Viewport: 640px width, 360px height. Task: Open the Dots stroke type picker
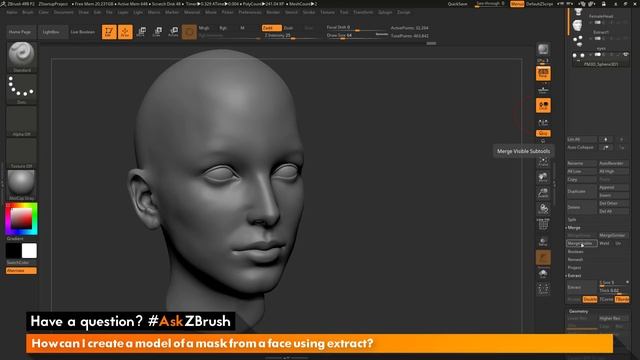(x=22, y=89)
